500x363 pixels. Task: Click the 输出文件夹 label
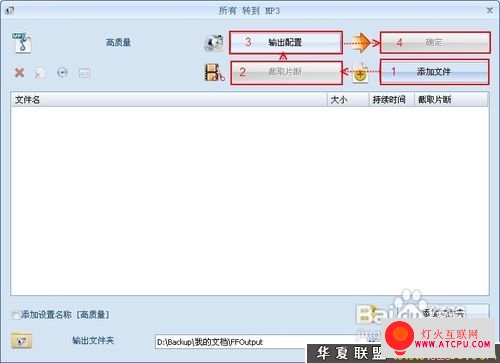pos(93,340)
